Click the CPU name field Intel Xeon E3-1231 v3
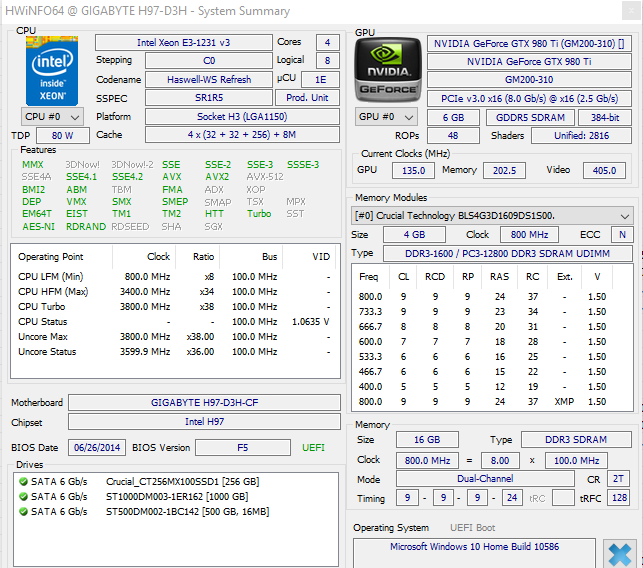The height and width of the screenshot is (568, 643). click(x=184, y=43)
